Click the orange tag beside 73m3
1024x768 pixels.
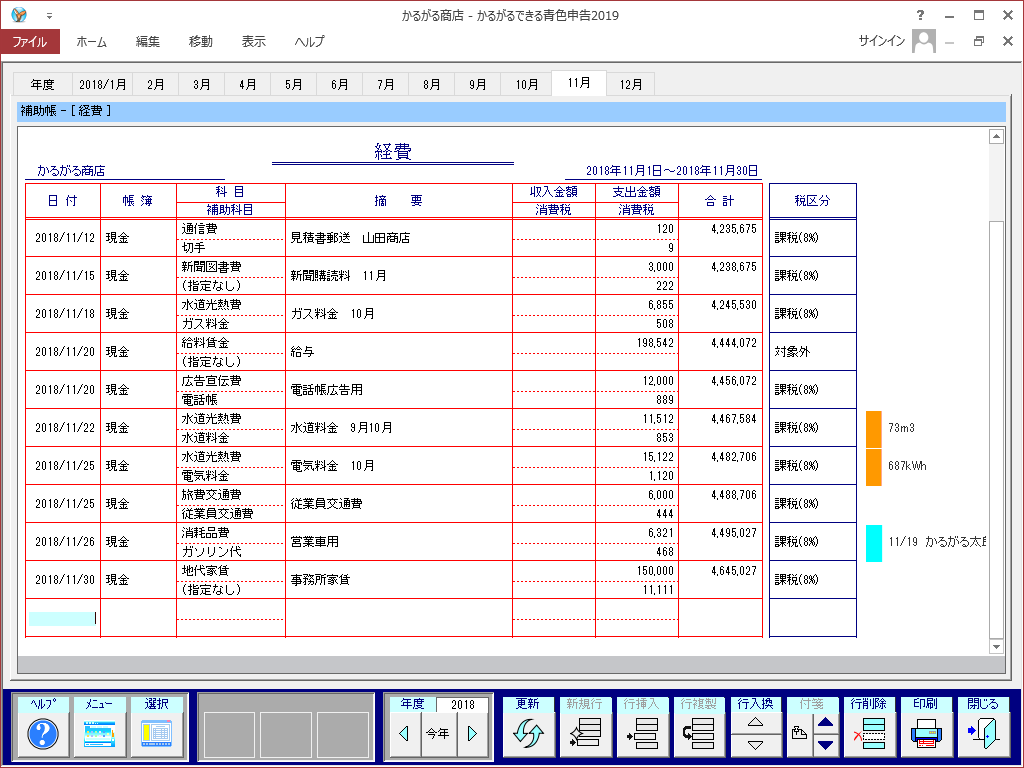pyautogui.click(x=874, y=428)
